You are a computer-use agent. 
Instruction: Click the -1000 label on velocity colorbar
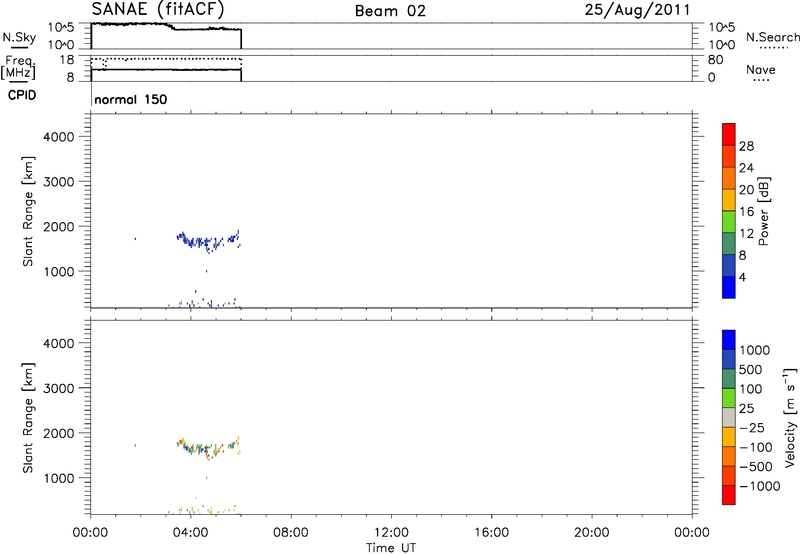[x=759, y=486]
